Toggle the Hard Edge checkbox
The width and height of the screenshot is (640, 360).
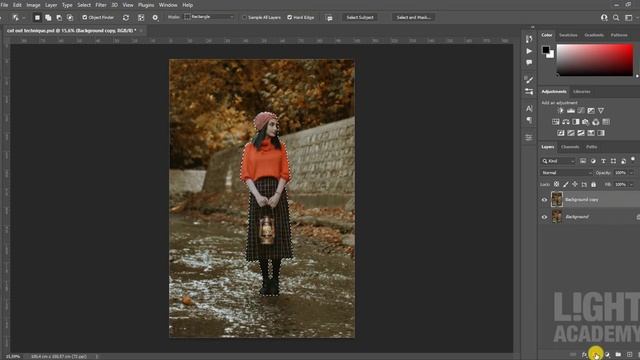(290, 18)
